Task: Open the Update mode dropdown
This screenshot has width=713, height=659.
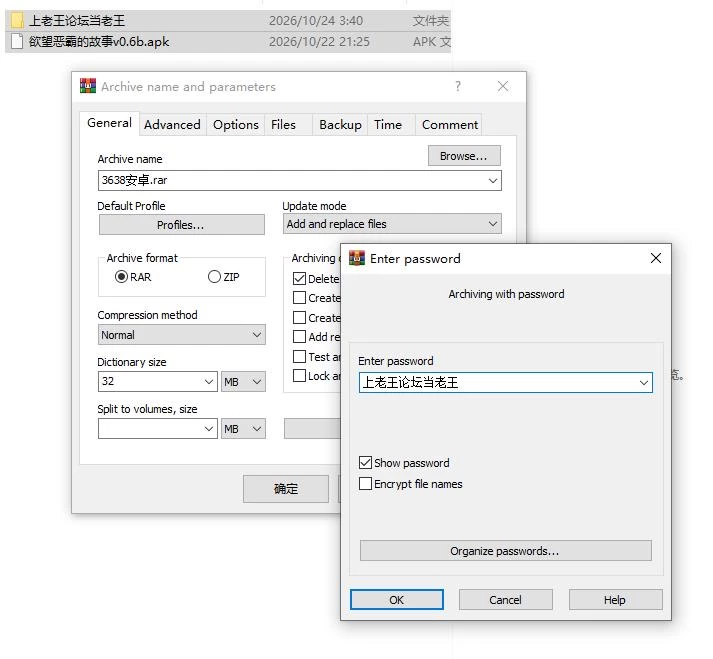Action: point(392,224)
